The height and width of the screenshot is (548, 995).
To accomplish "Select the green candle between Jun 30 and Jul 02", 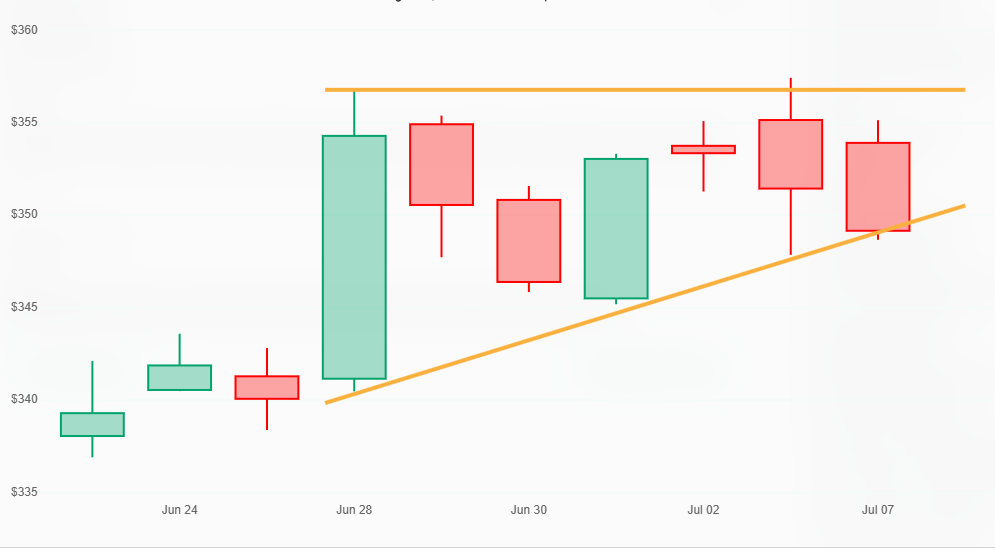I will tap(616, 228).
